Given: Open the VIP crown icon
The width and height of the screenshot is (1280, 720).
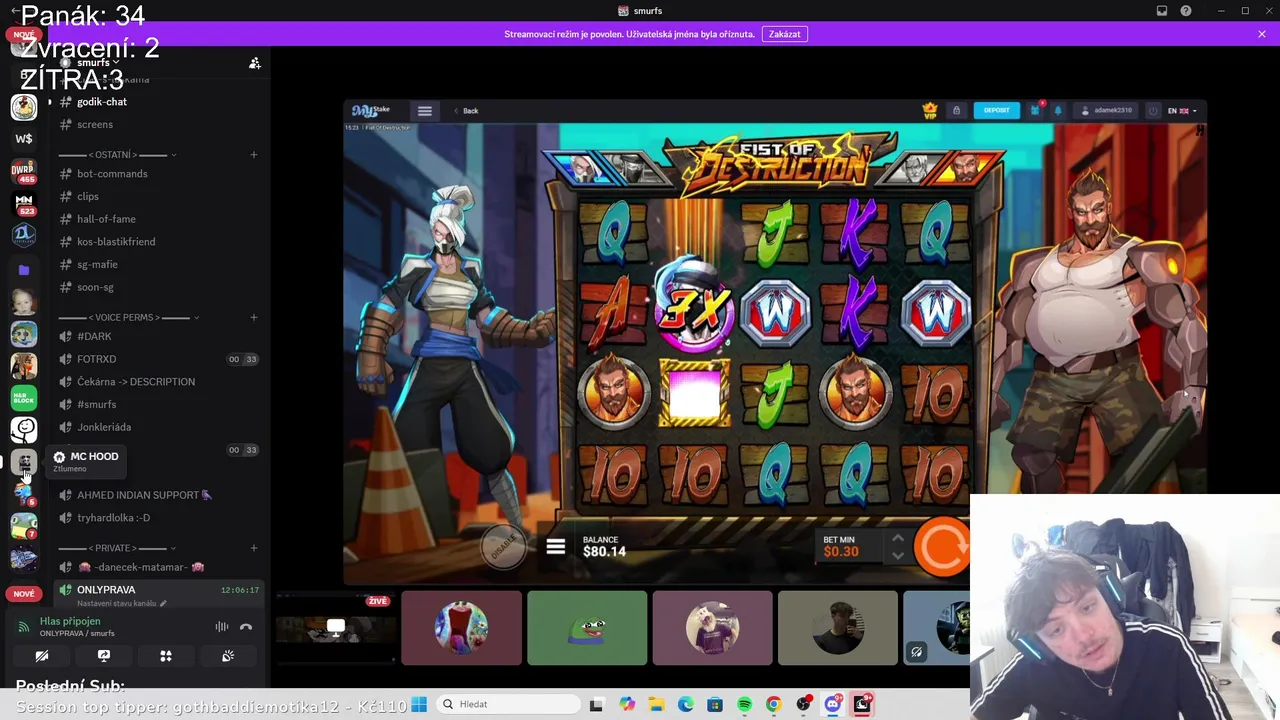Looking at the screenshot, I should [x=930, y=110].
